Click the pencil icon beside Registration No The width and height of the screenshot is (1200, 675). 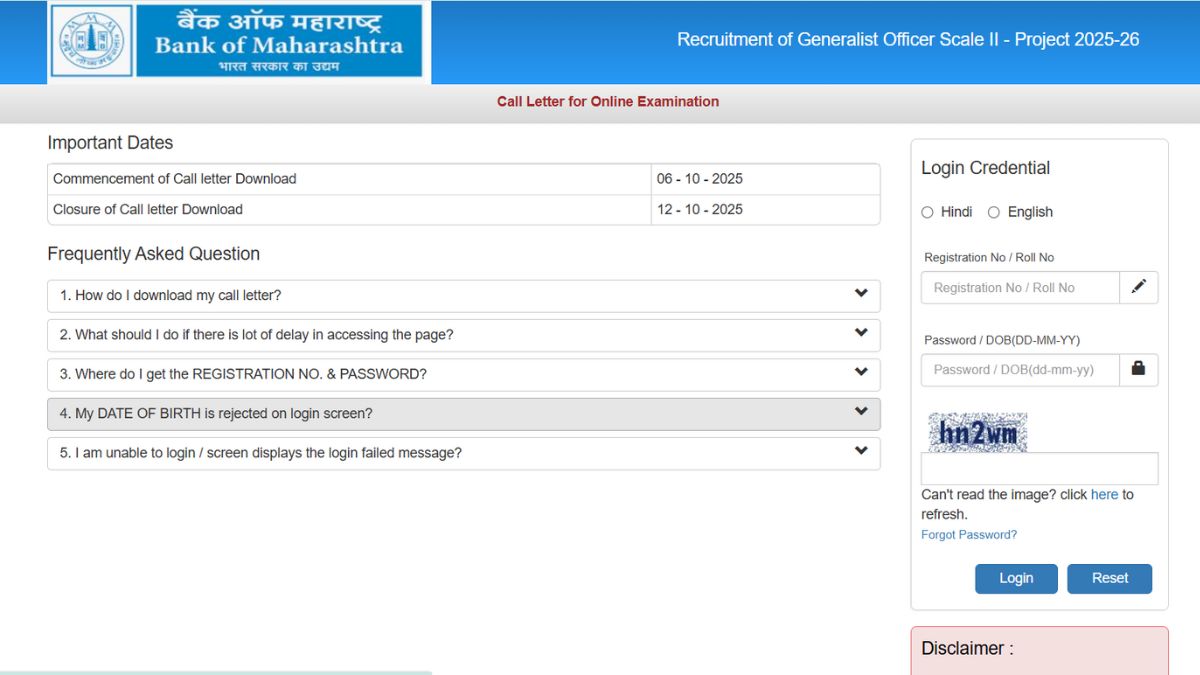(1138, 287)
